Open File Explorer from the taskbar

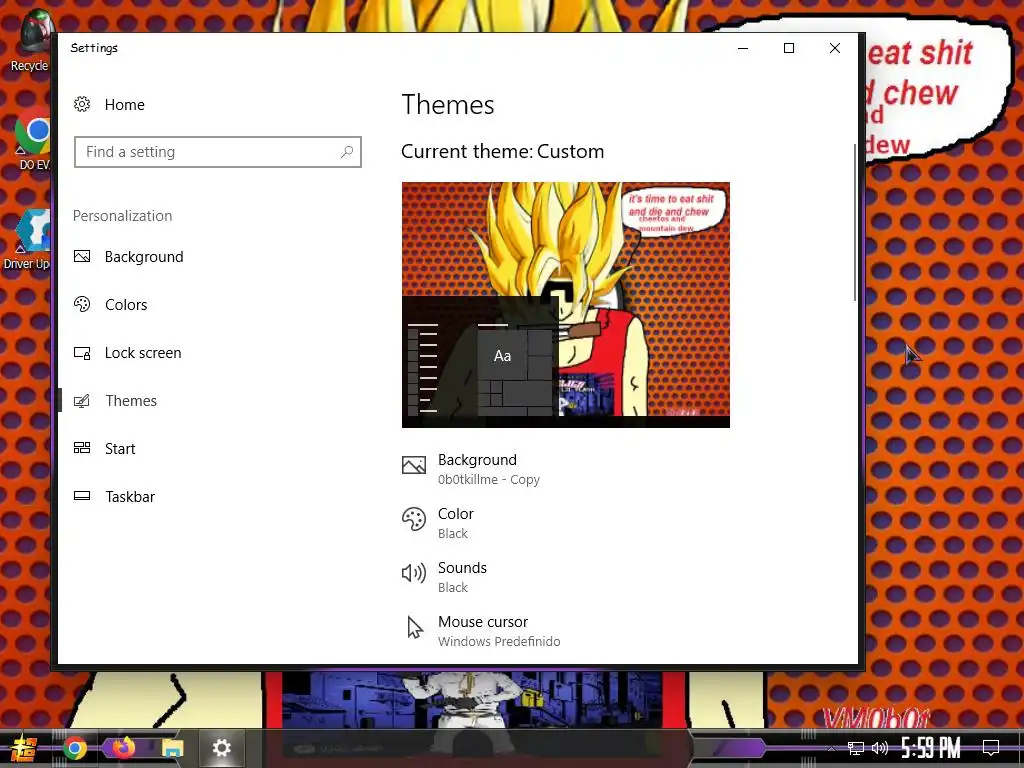(x=172, y=748)
